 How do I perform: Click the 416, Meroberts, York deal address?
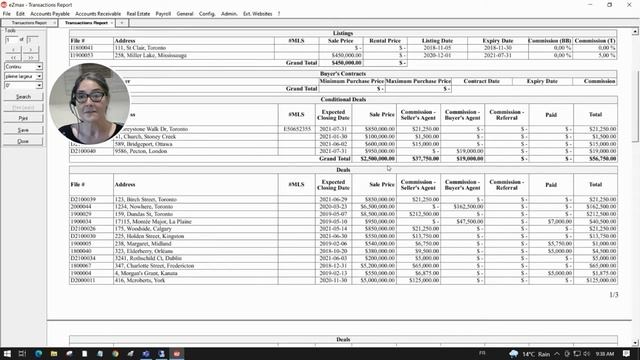coord(140,280)
